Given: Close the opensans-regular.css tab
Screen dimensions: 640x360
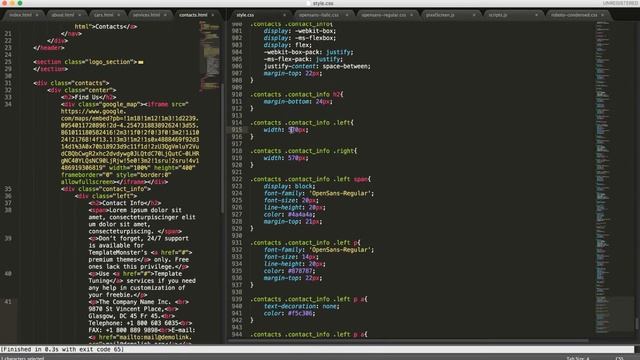Looking at the screenshot, I should (411, 15).
